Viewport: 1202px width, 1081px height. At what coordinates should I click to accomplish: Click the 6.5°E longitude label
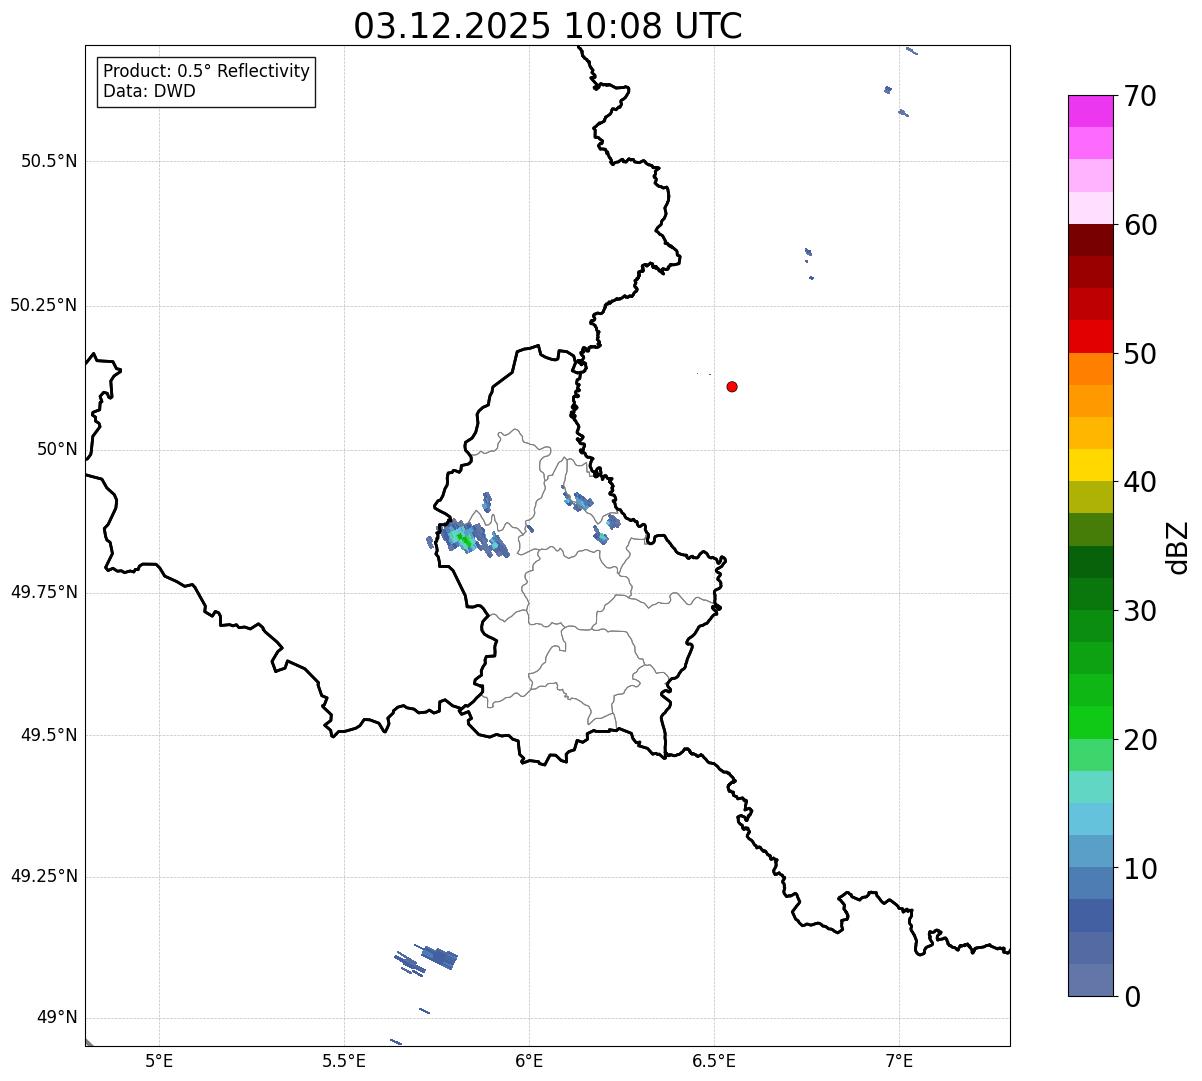(x=714, y=1060)
